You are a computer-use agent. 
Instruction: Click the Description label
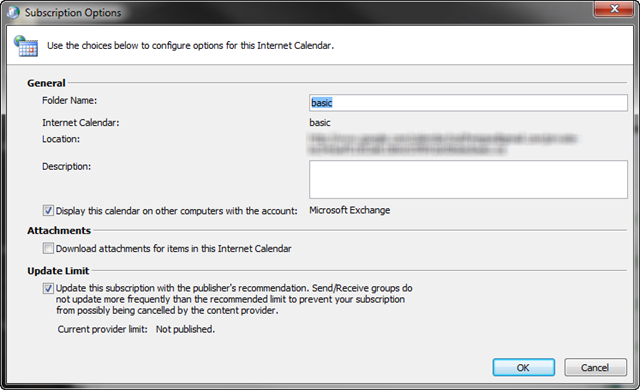67,166
